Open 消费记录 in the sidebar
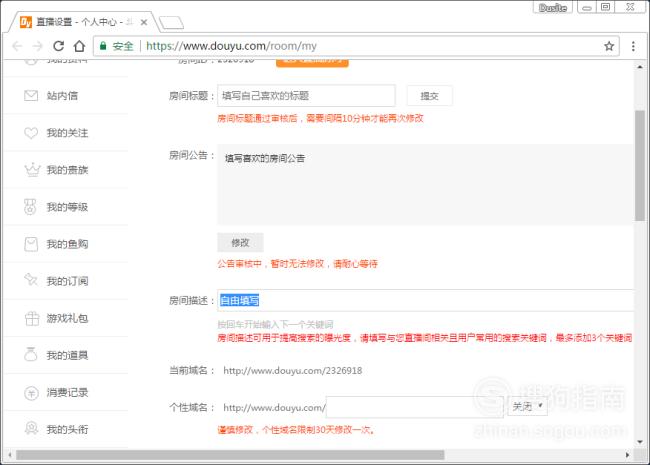The image size is (650, 465). click(67, 392)
